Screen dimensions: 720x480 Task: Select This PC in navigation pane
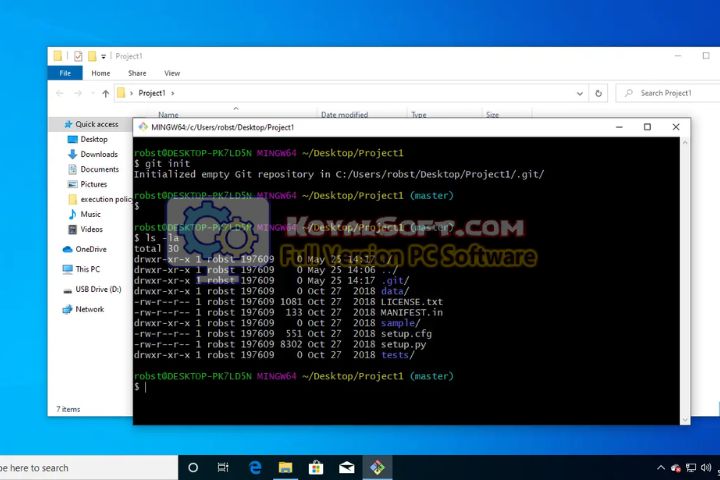(88, 269)
